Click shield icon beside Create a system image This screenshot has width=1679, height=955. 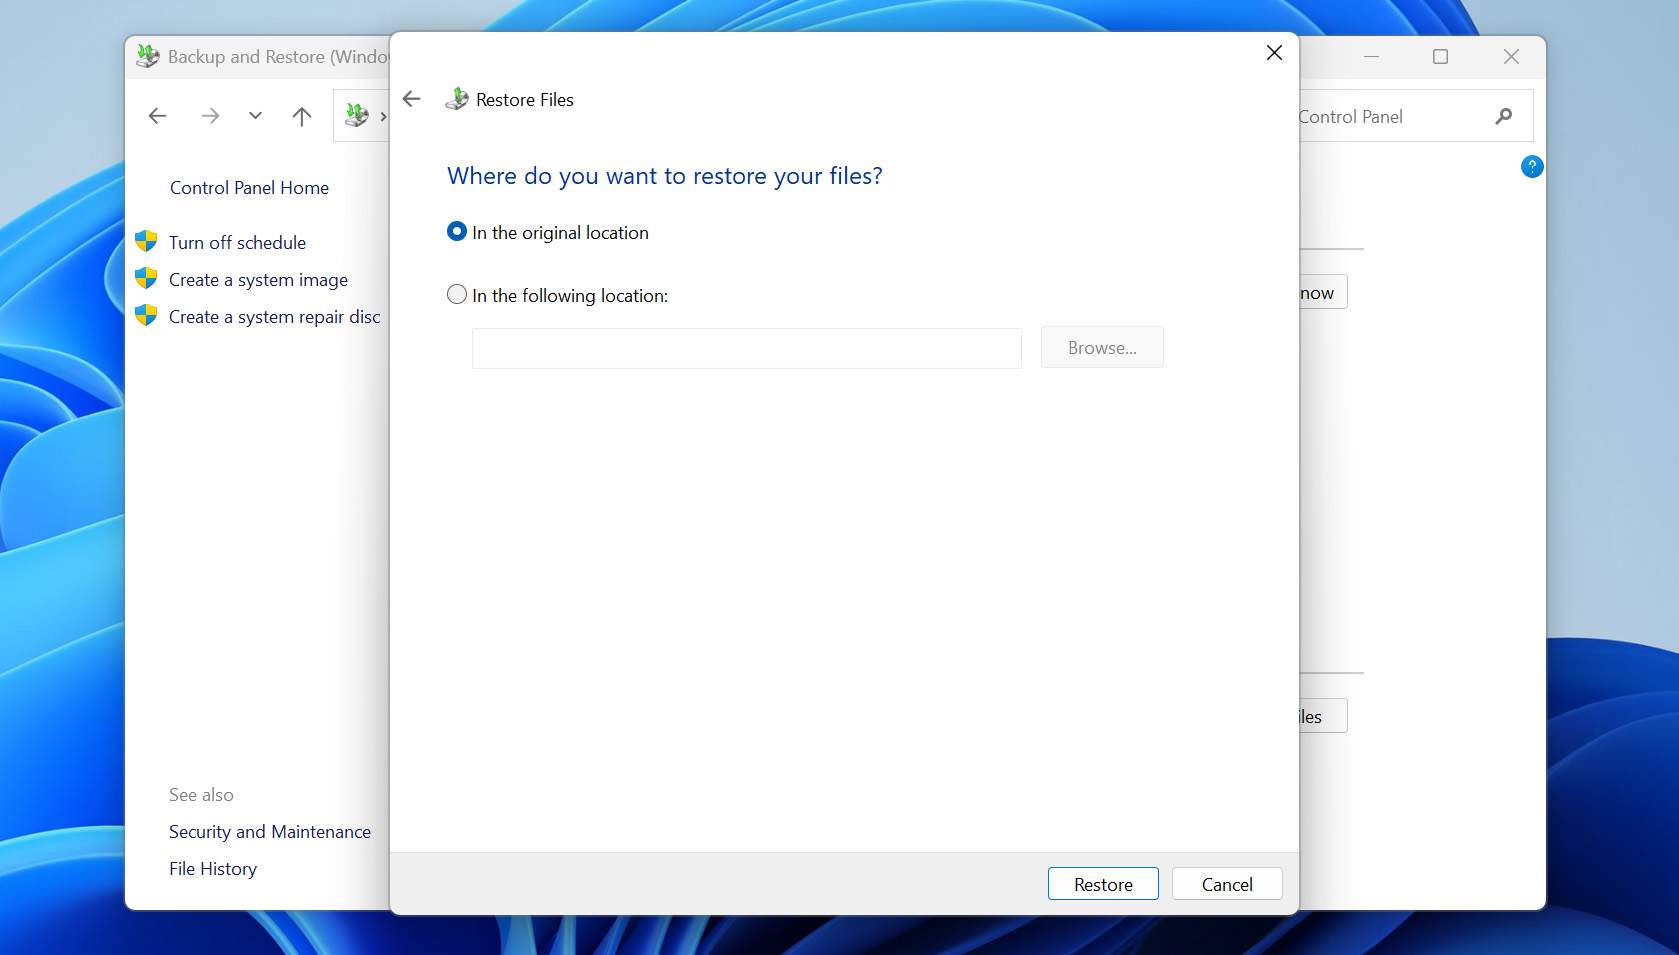(146, 278)
